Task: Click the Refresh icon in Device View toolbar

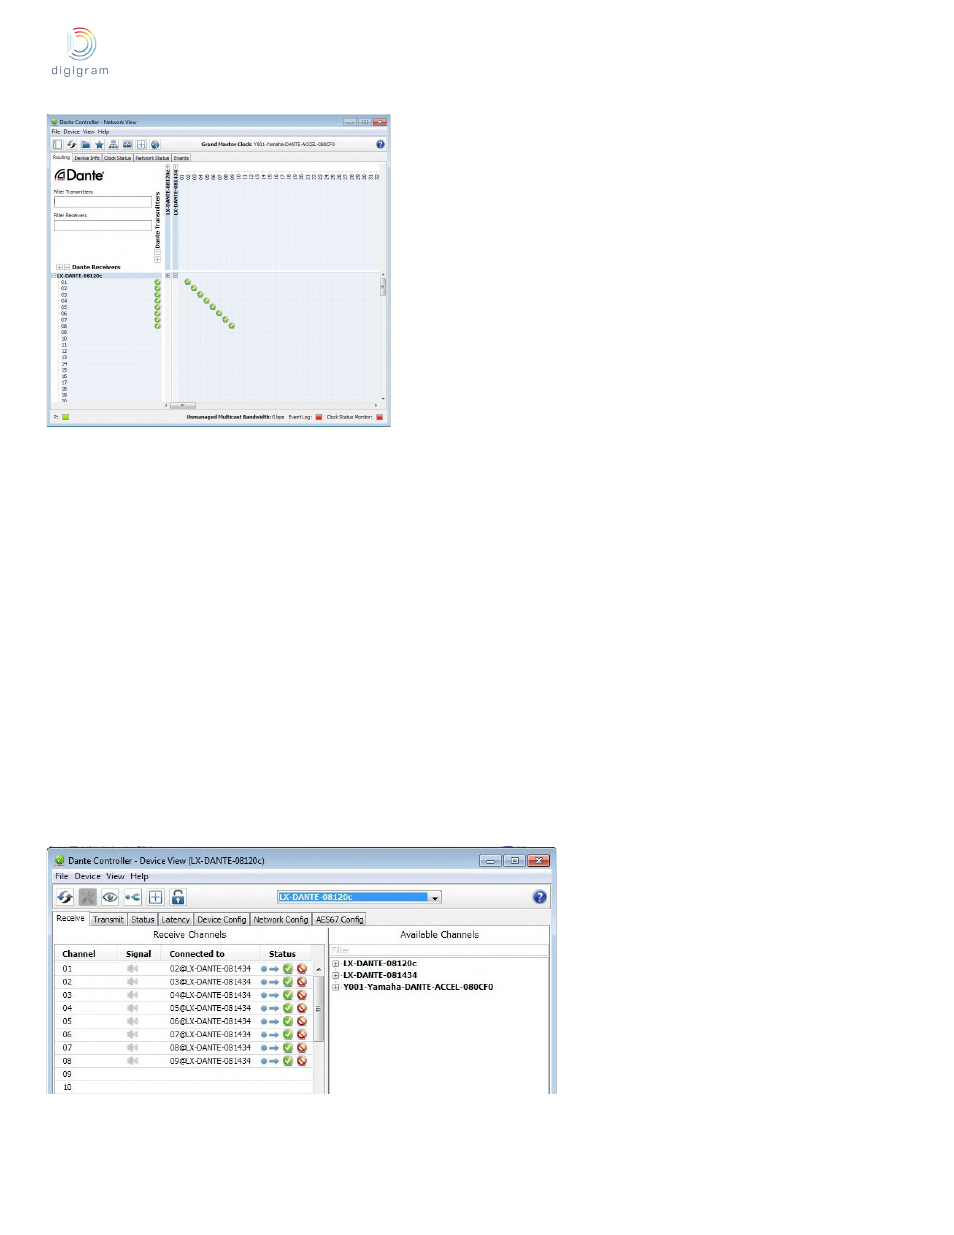Action: (x=65, y=897)
